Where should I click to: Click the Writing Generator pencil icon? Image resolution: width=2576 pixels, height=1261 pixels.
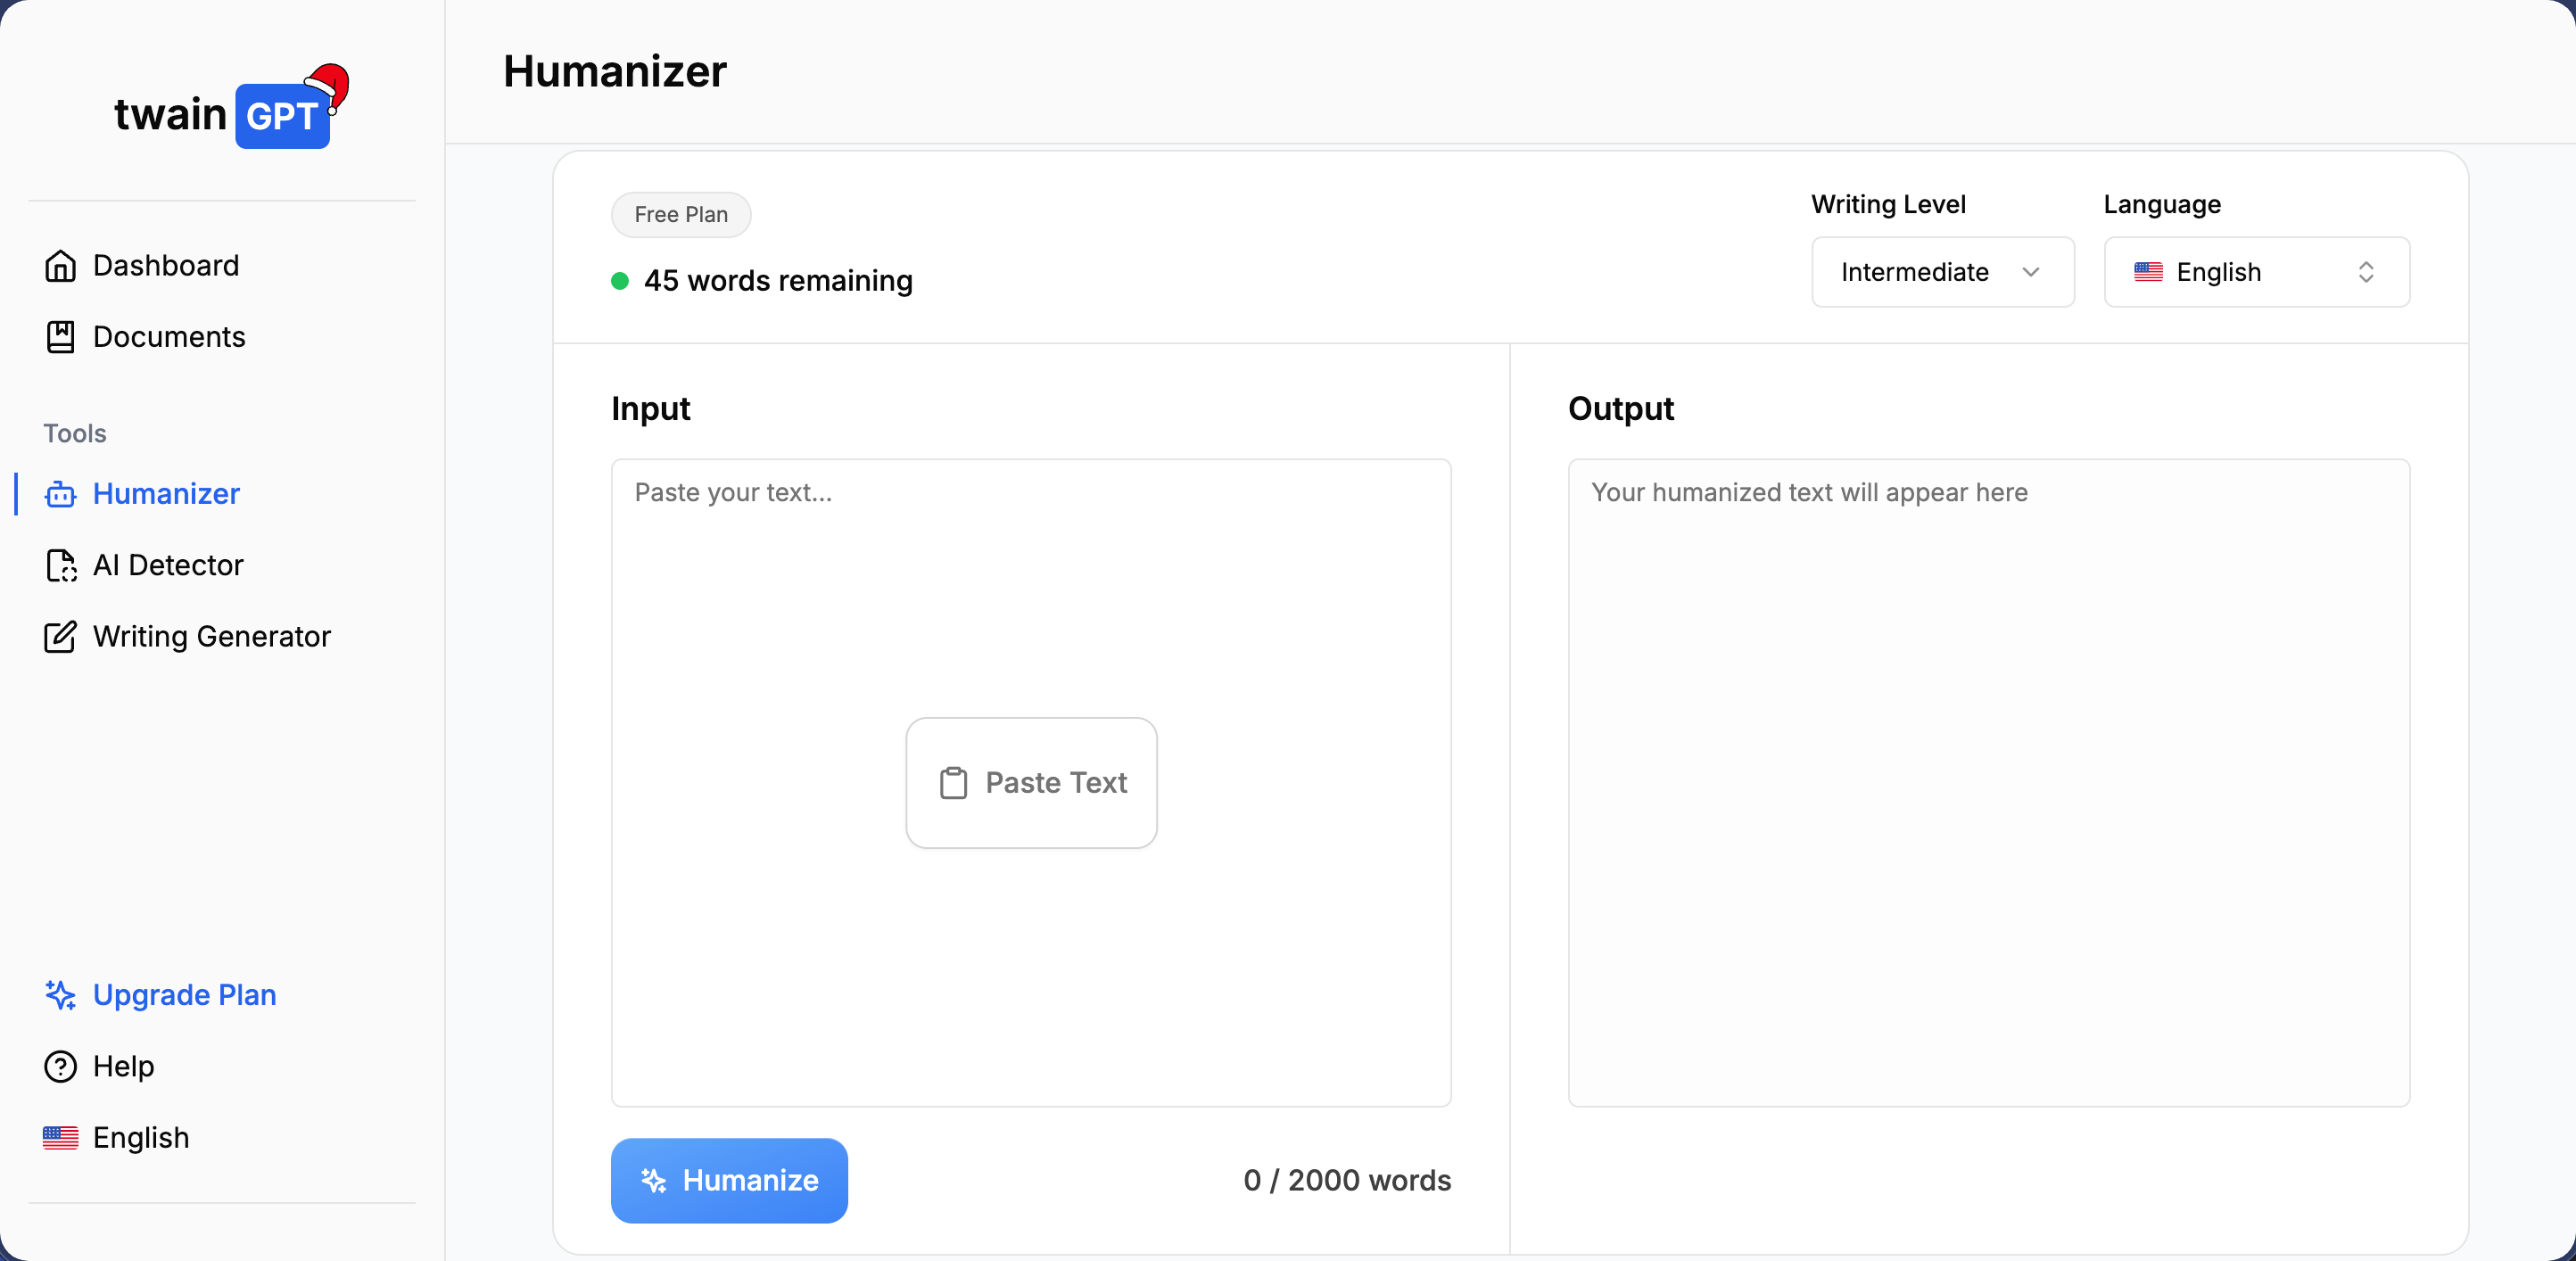60,637
